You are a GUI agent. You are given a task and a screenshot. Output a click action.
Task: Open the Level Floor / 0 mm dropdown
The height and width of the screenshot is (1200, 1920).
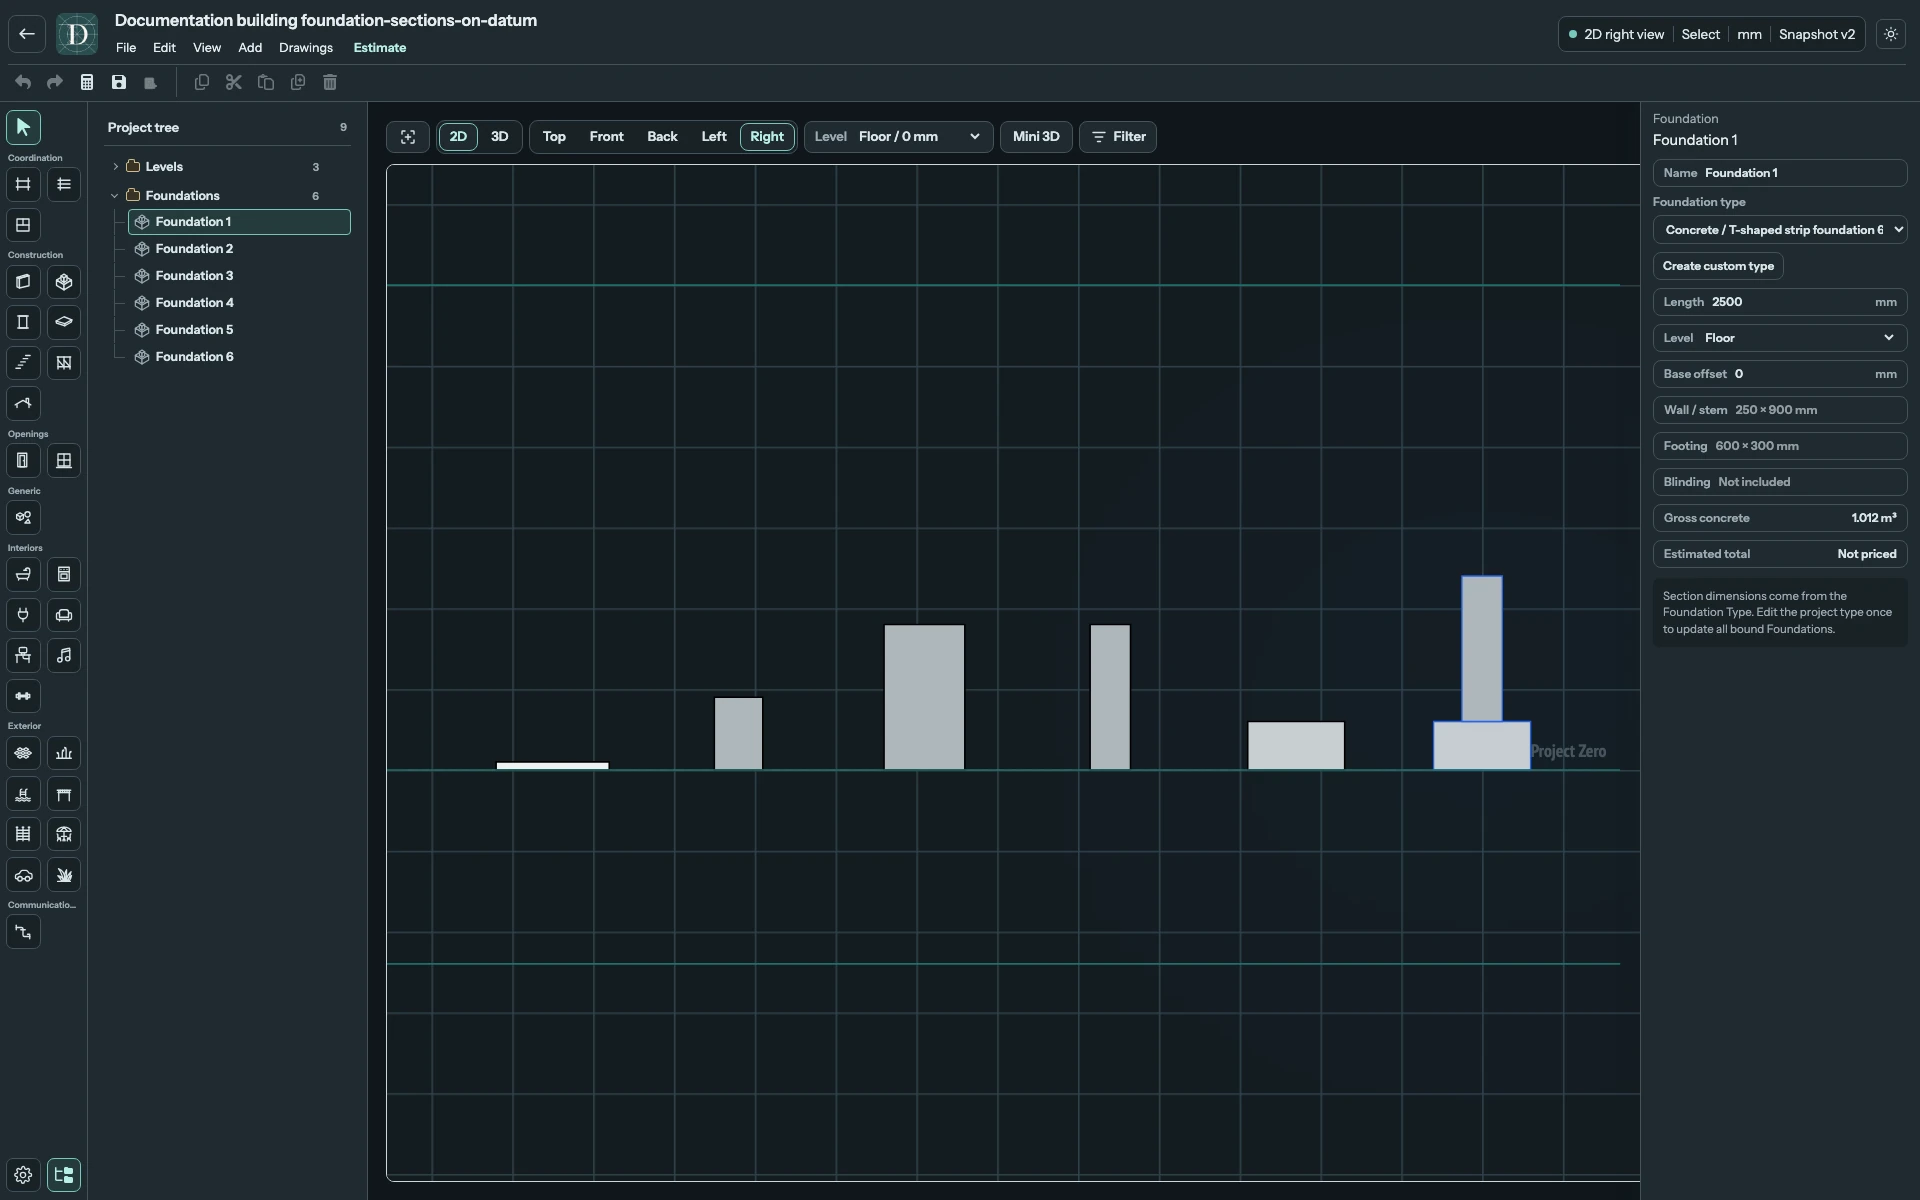[898, 137]
